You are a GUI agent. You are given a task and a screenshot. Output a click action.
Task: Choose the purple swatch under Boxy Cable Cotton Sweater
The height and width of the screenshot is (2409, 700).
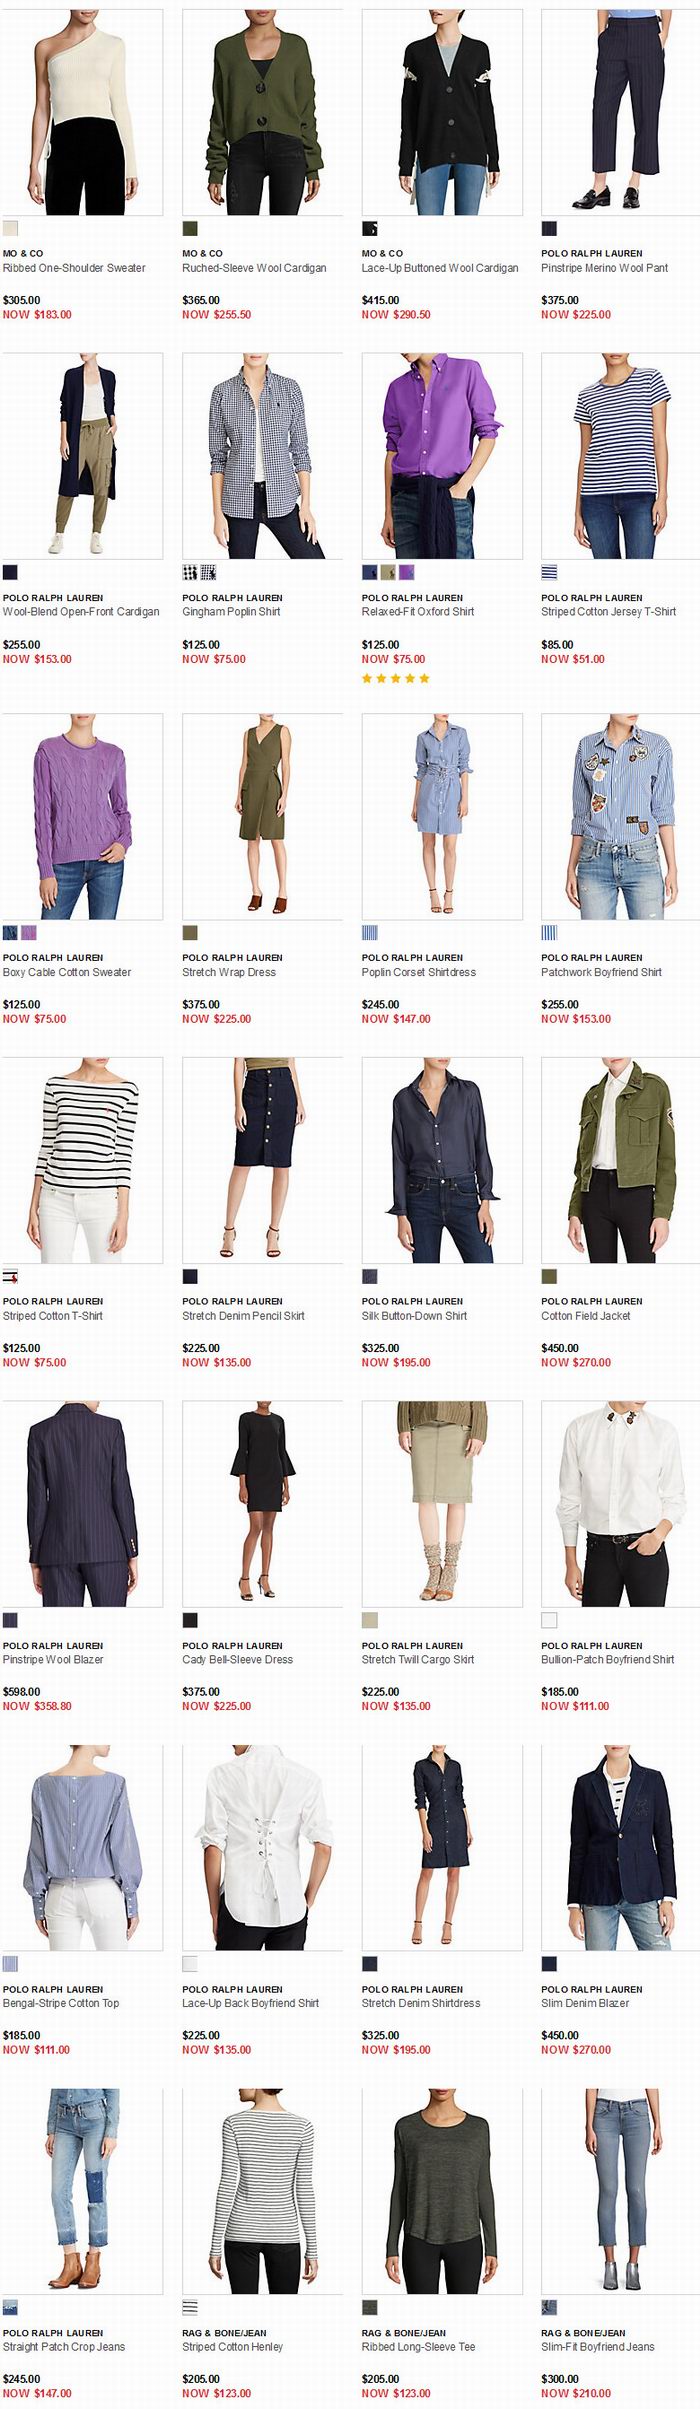point(28,933)
